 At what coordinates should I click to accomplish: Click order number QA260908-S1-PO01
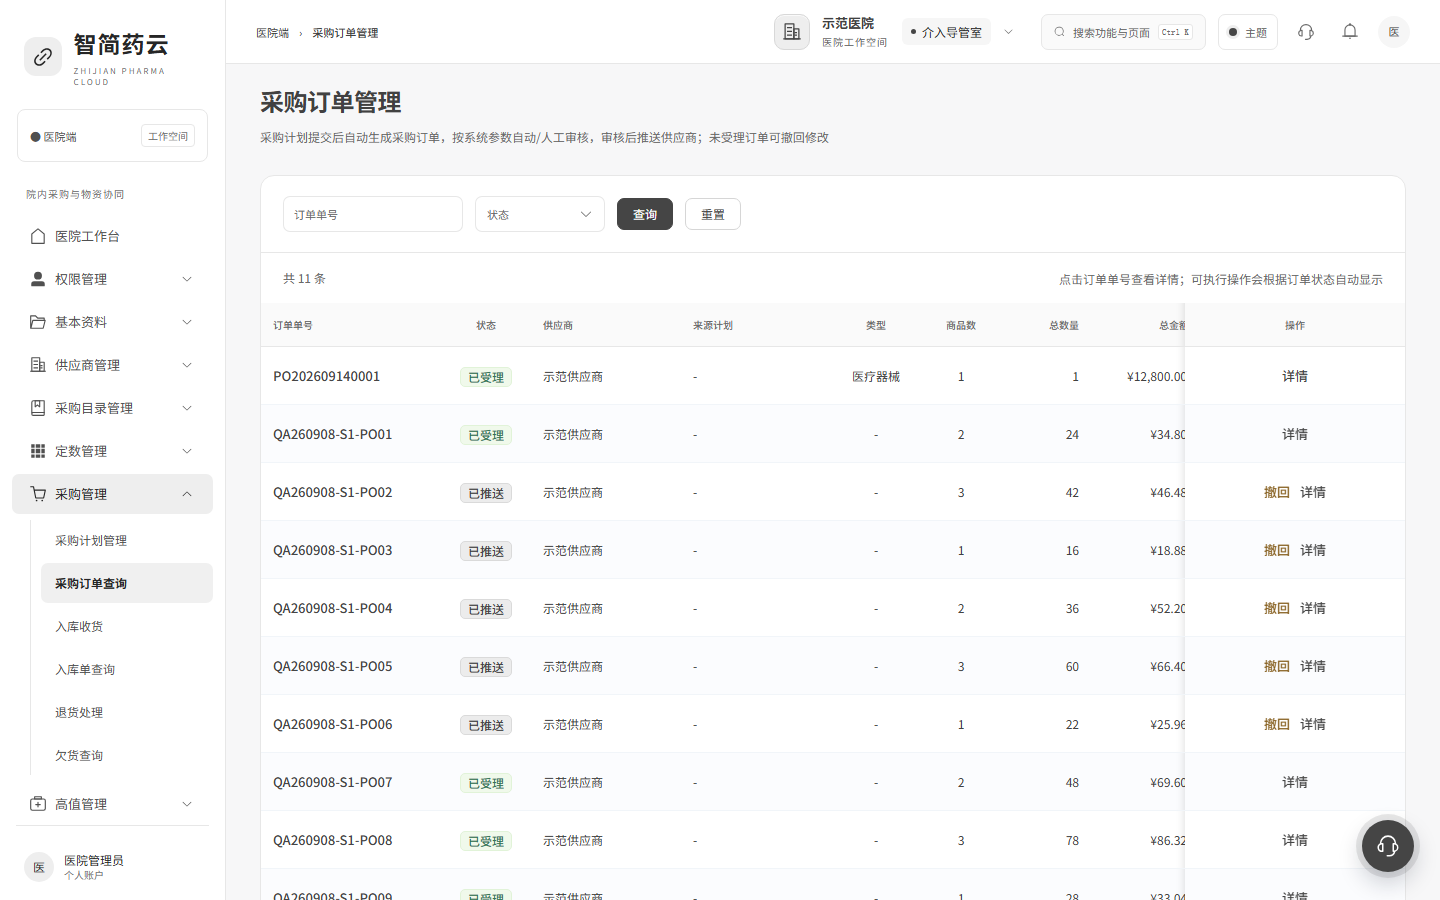[333, 434]
